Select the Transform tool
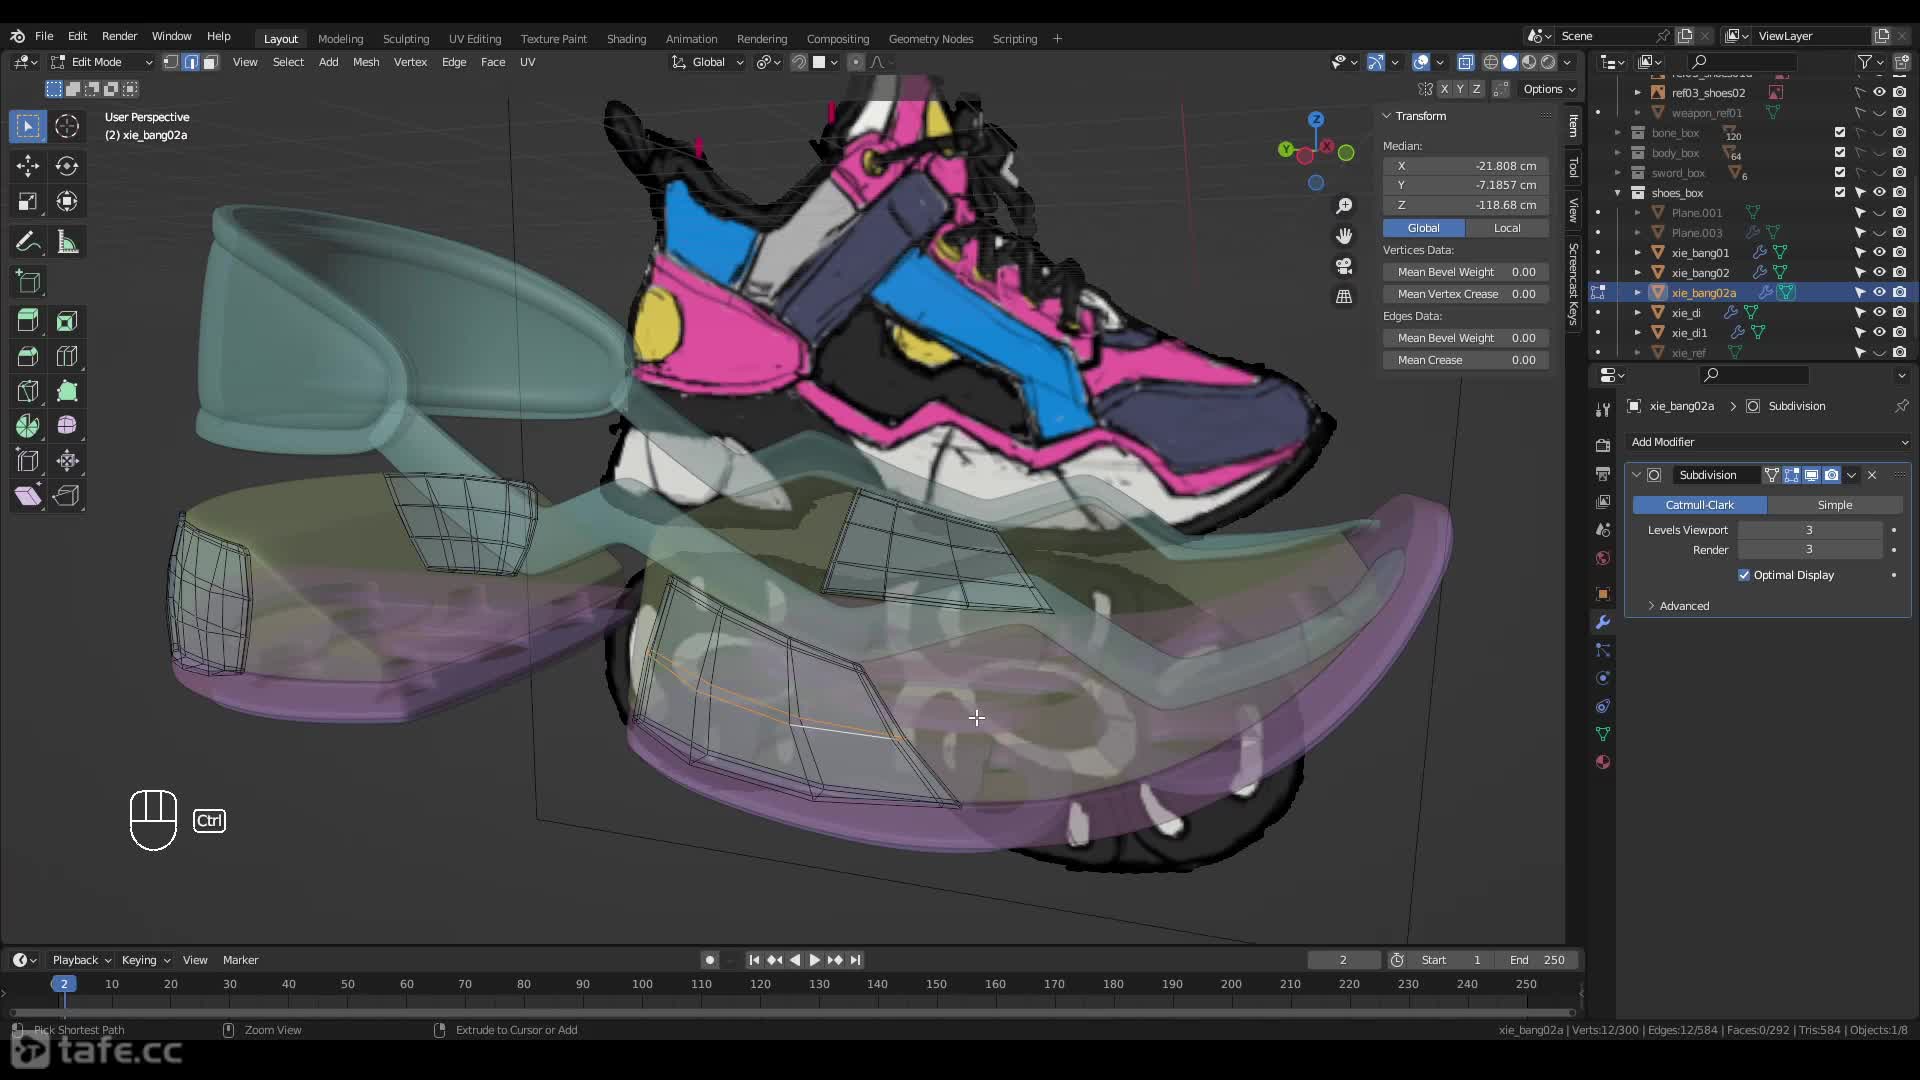The image size is (1920, 1080). (x=67, y=202)
